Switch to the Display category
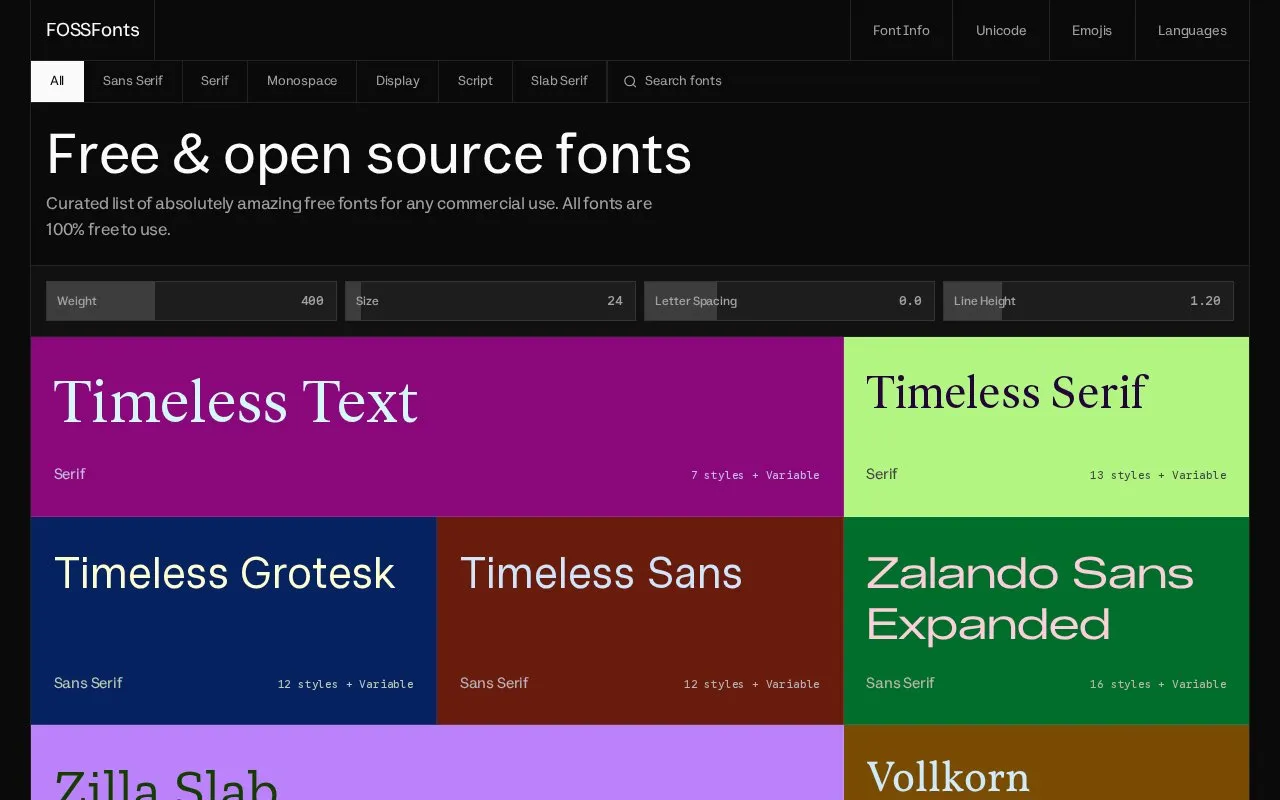Screen dimensions: 1280x800 point(398,81)
